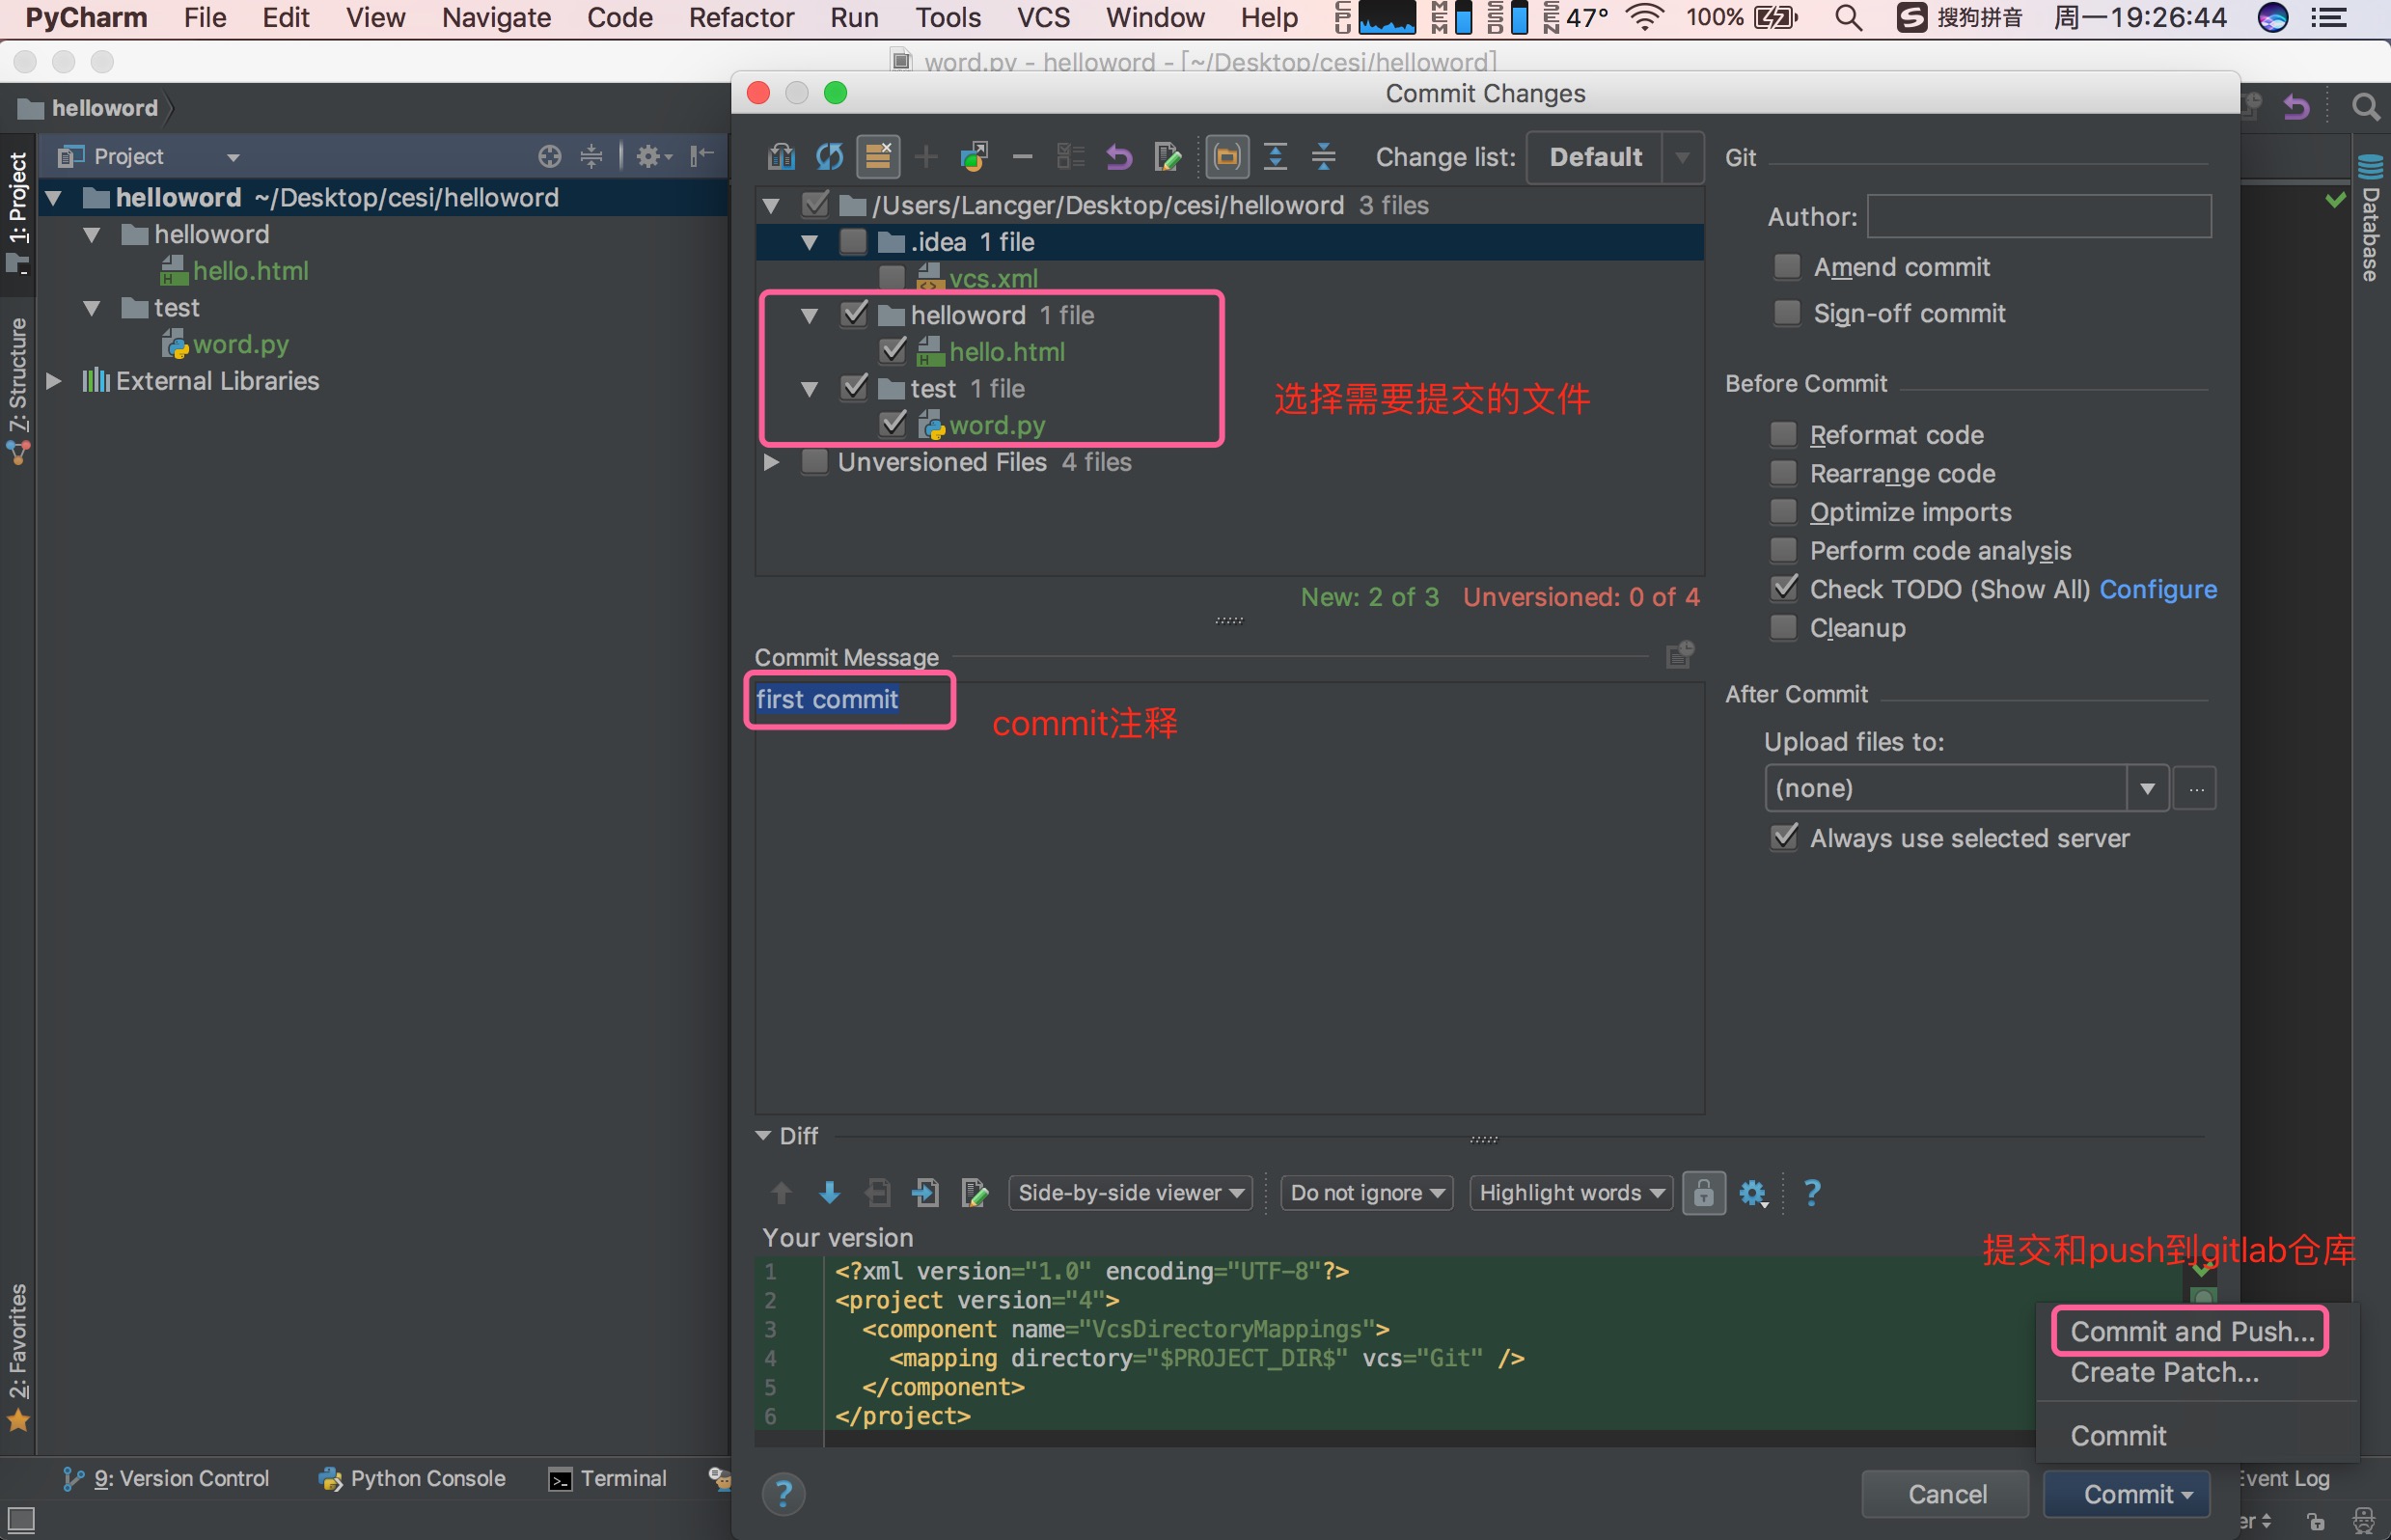Click the macOS Spotlight search icon

coord(1848,18)
